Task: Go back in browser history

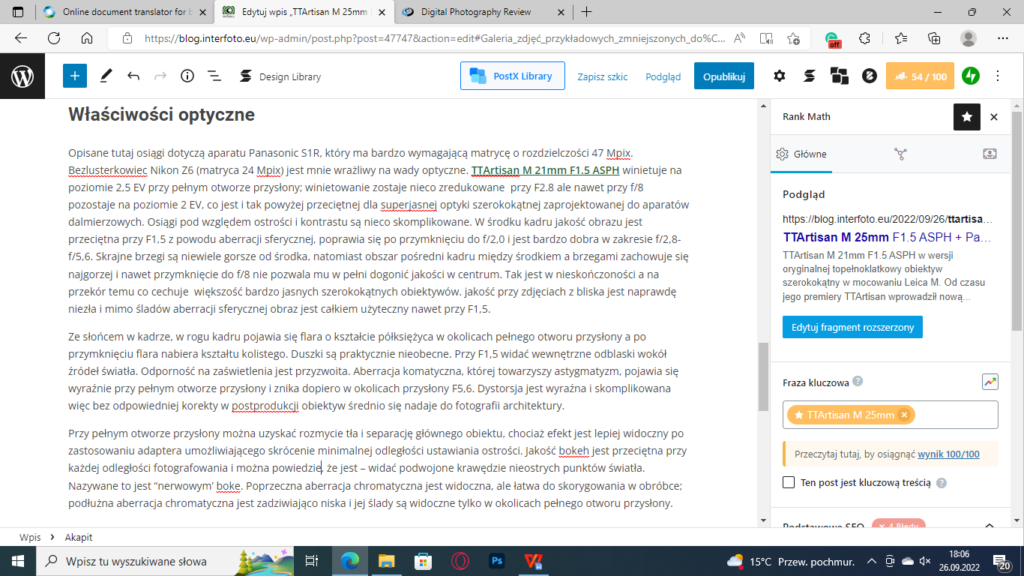Action: (x=21, y=39)
